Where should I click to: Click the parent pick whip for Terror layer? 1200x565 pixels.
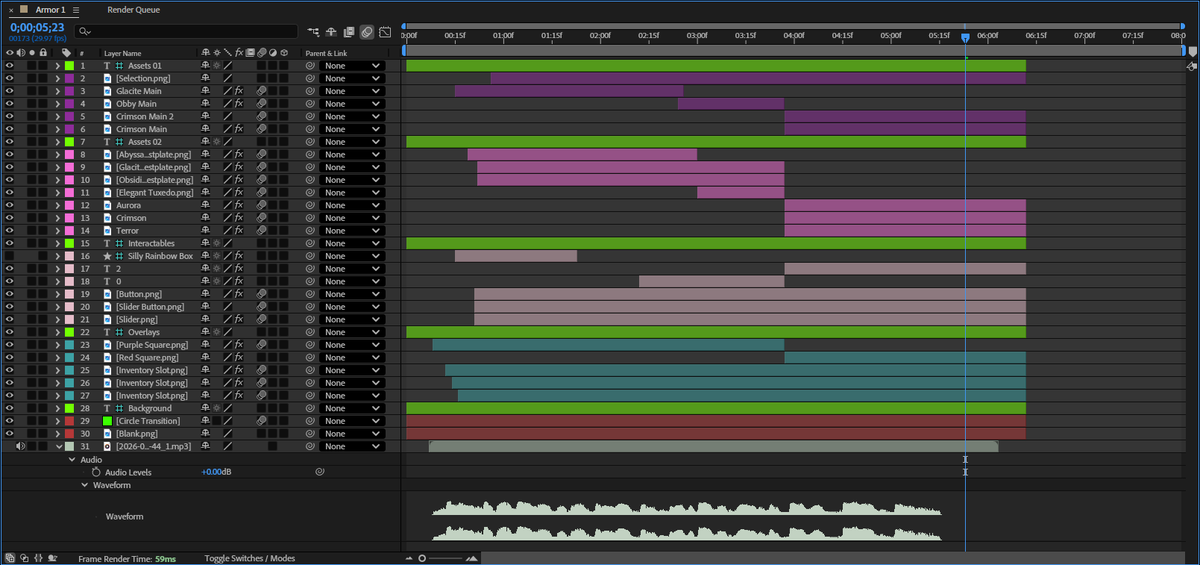click(x=310, y=231)
